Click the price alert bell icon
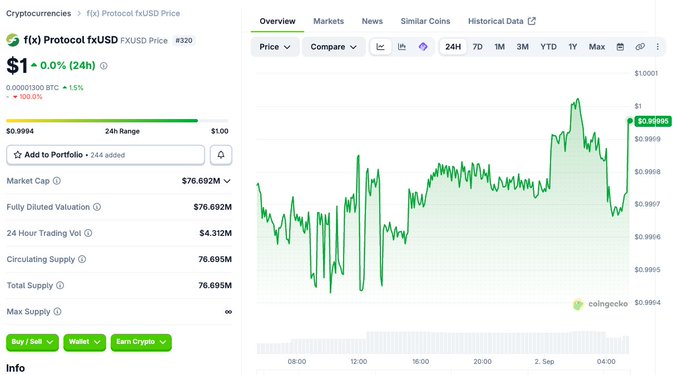The width and height of the screenshot is (679, 375). pyautogui.click(x=221, y=155)
